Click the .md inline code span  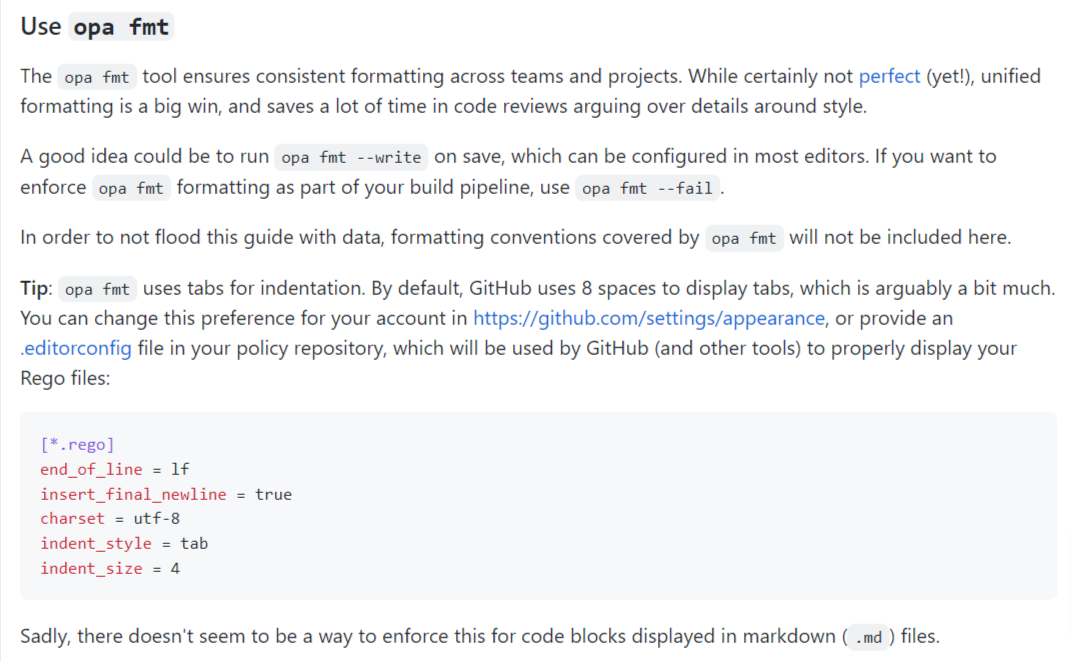click(x=867, y=637)
